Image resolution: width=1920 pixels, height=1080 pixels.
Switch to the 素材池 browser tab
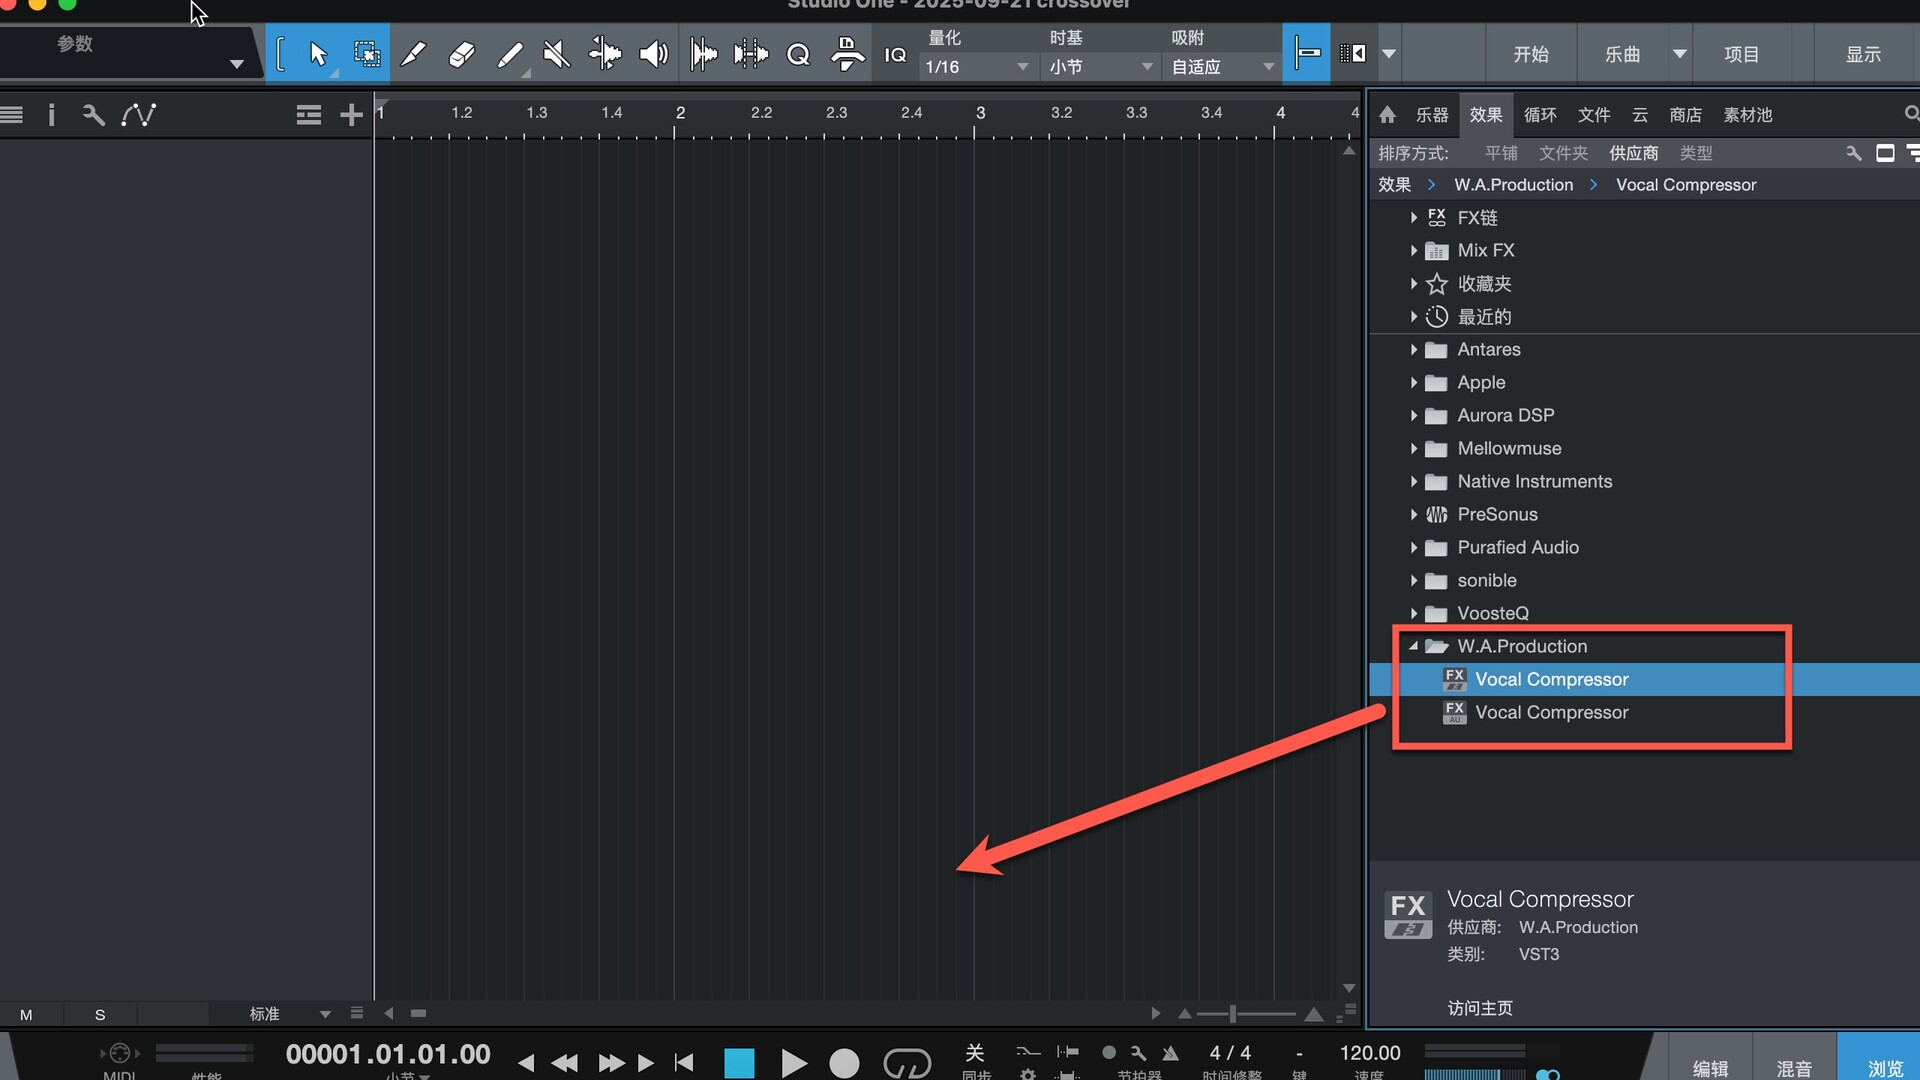click(1748, 115)
